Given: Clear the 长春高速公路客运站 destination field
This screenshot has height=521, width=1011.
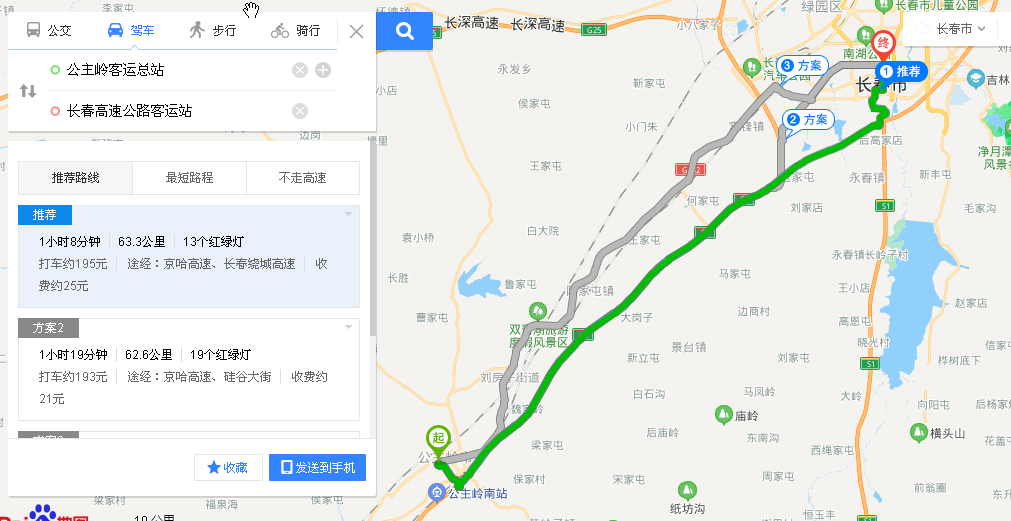Looking at the screenshot, I should pyautogui.click(x=300, y=111).
